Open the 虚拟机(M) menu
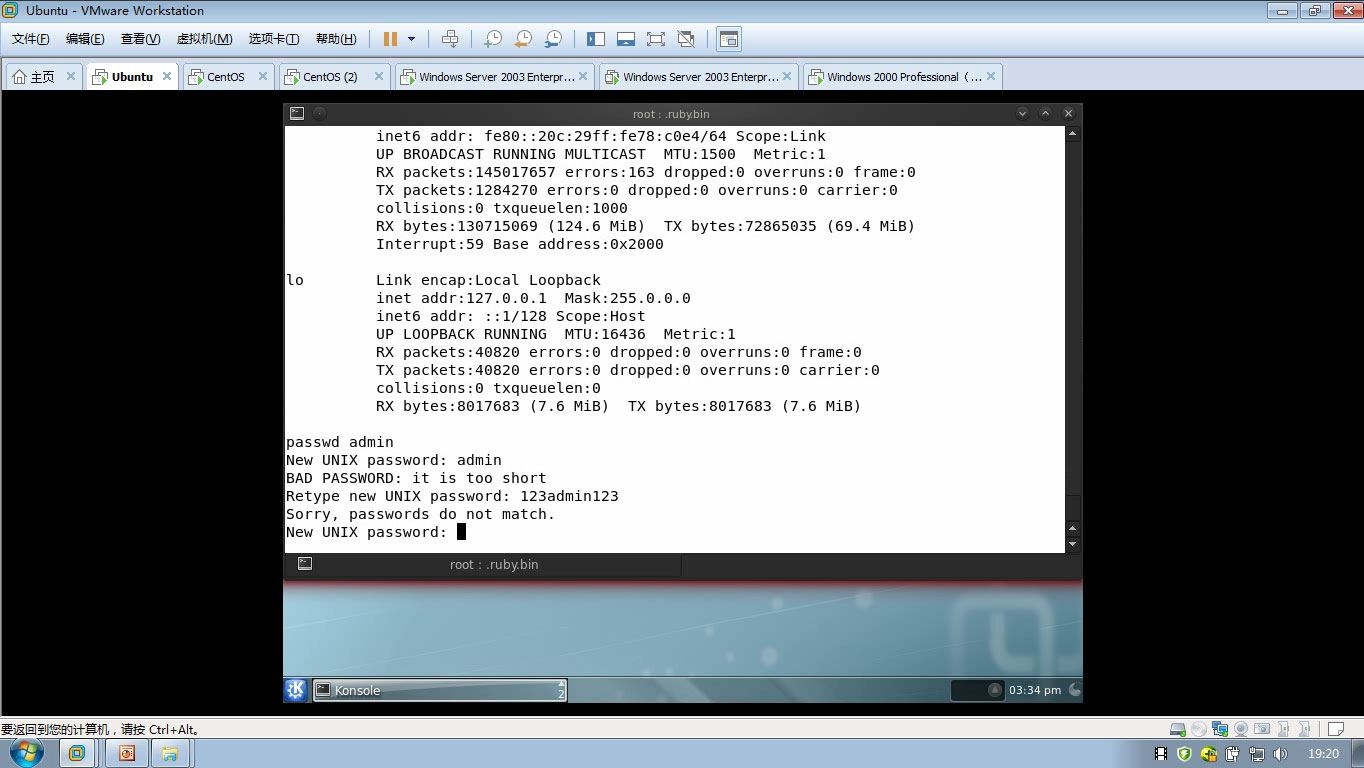Viewport: 1364px width, 768px height. point(204,39)
